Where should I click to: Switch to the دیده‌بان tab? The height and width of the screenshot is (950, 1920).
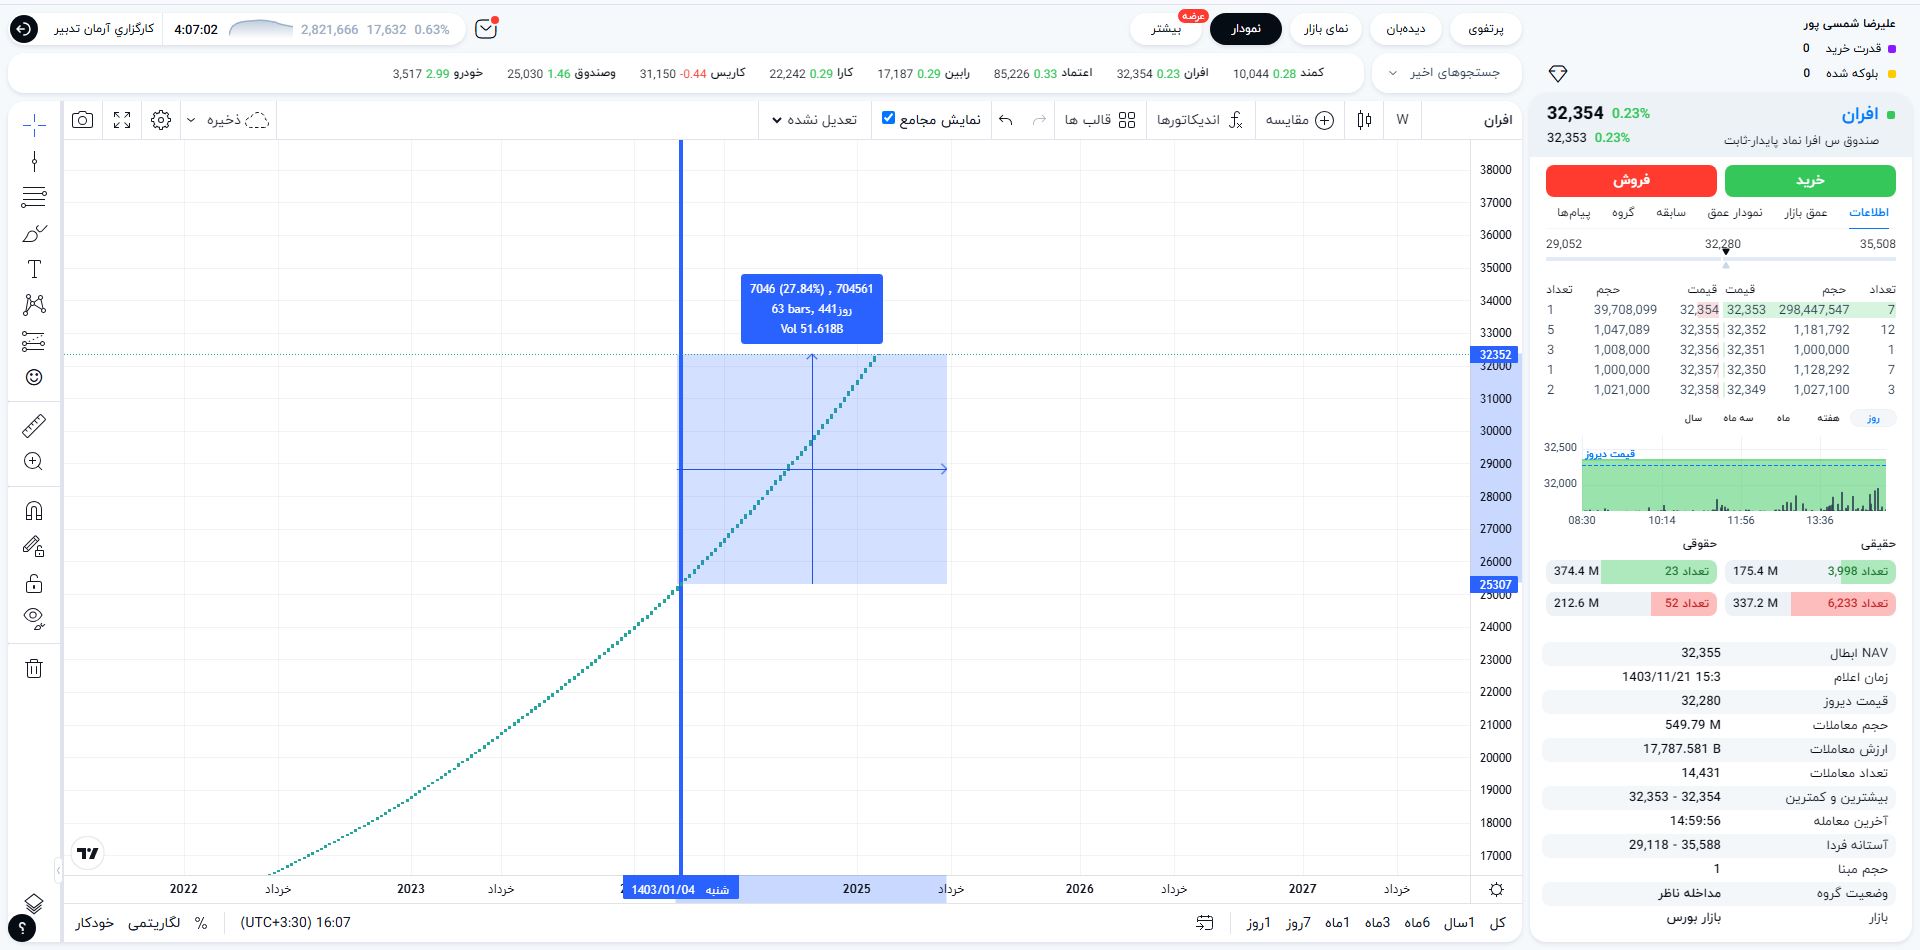[x=1405, y=29]
